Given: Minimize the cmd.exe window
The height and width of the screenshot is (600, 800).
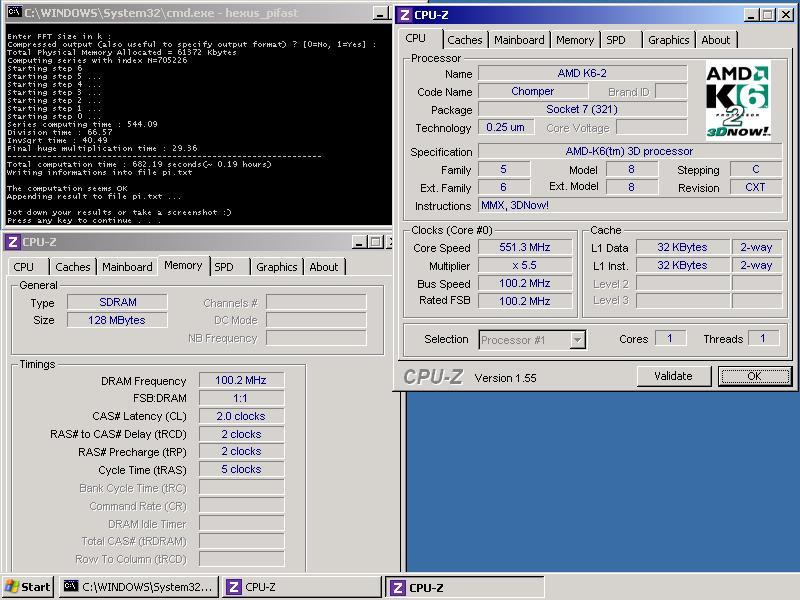Looking at the screenshot, I should 380,13.
